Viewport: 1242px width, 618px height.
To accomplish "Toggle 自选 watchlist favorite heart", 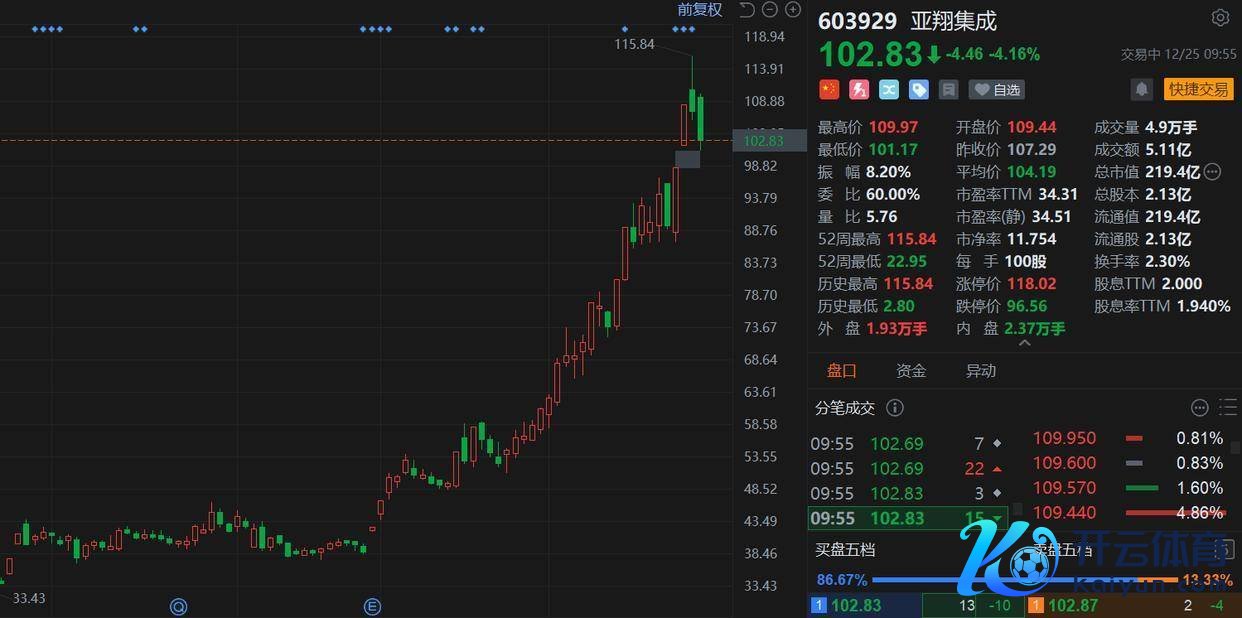I will pyautogui.click(x=997, y=89).
